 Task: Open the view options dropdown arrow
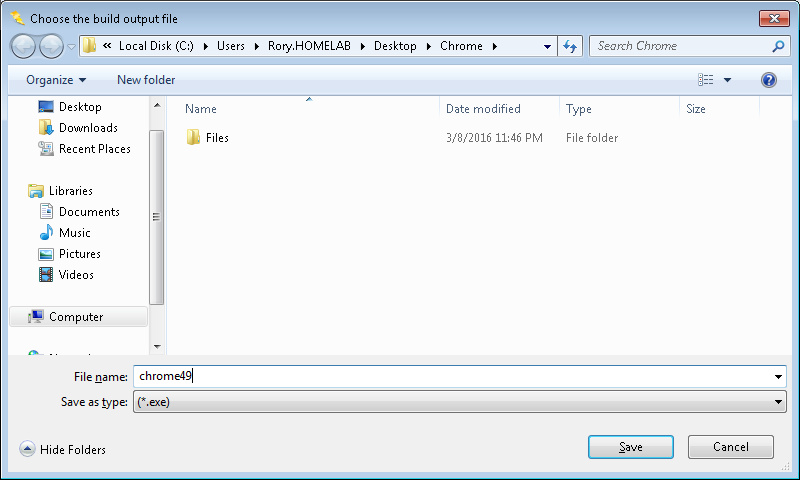coord(728,80)
